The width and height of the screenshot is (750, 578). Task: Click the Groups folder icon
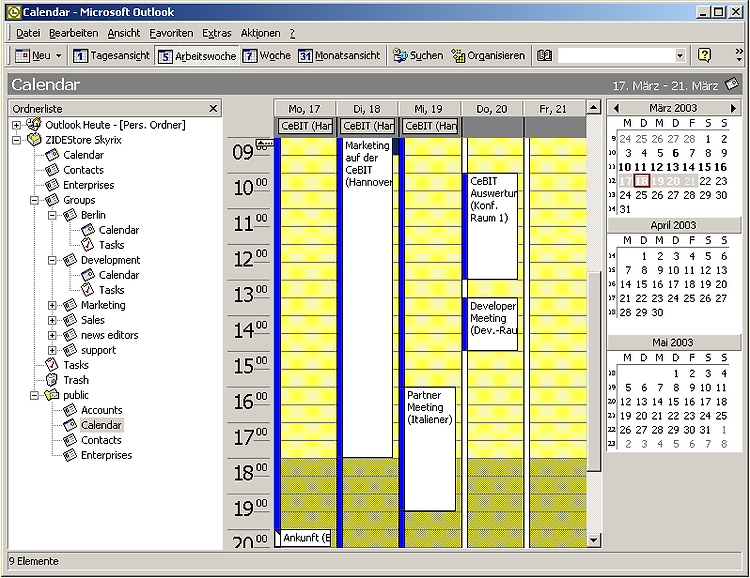[52, 200]
